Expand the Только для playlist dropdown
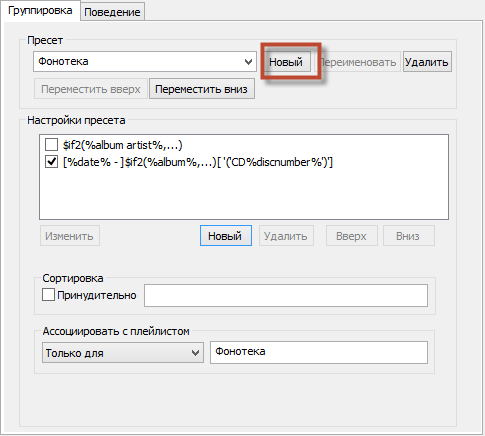This screenshot has height=436, width=485. pos(123,353)
